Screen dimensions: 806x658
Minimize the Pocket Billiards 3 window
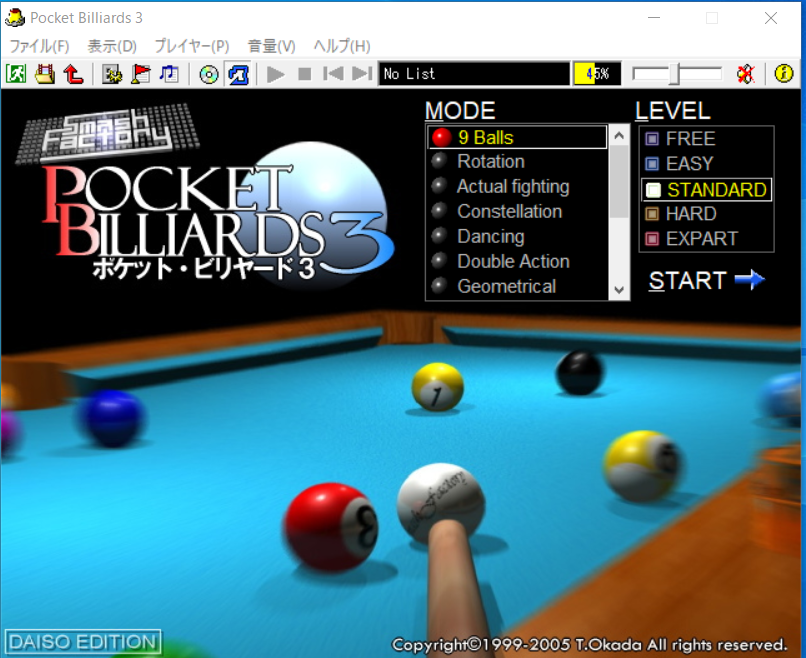click(654, 18)
